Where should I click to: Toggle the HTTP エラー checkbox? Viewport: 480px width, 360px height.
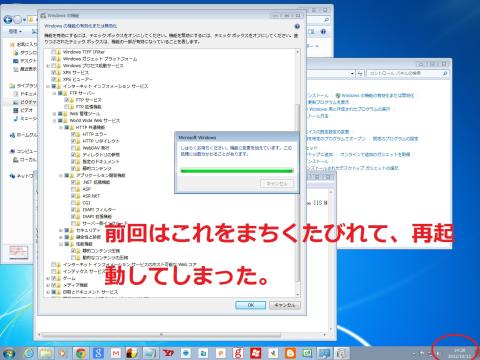coord(73,134)
